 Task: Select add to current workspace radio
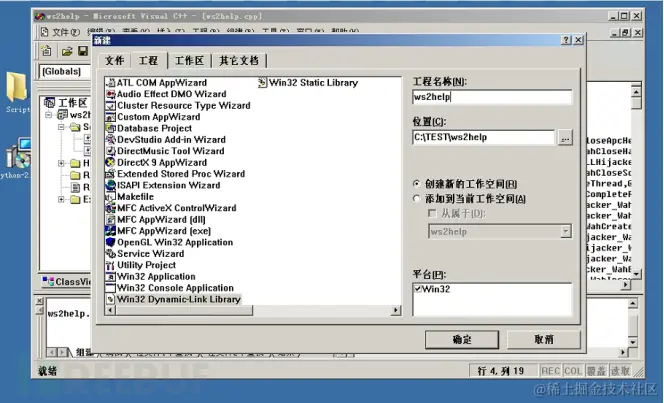tap(417, 199)
